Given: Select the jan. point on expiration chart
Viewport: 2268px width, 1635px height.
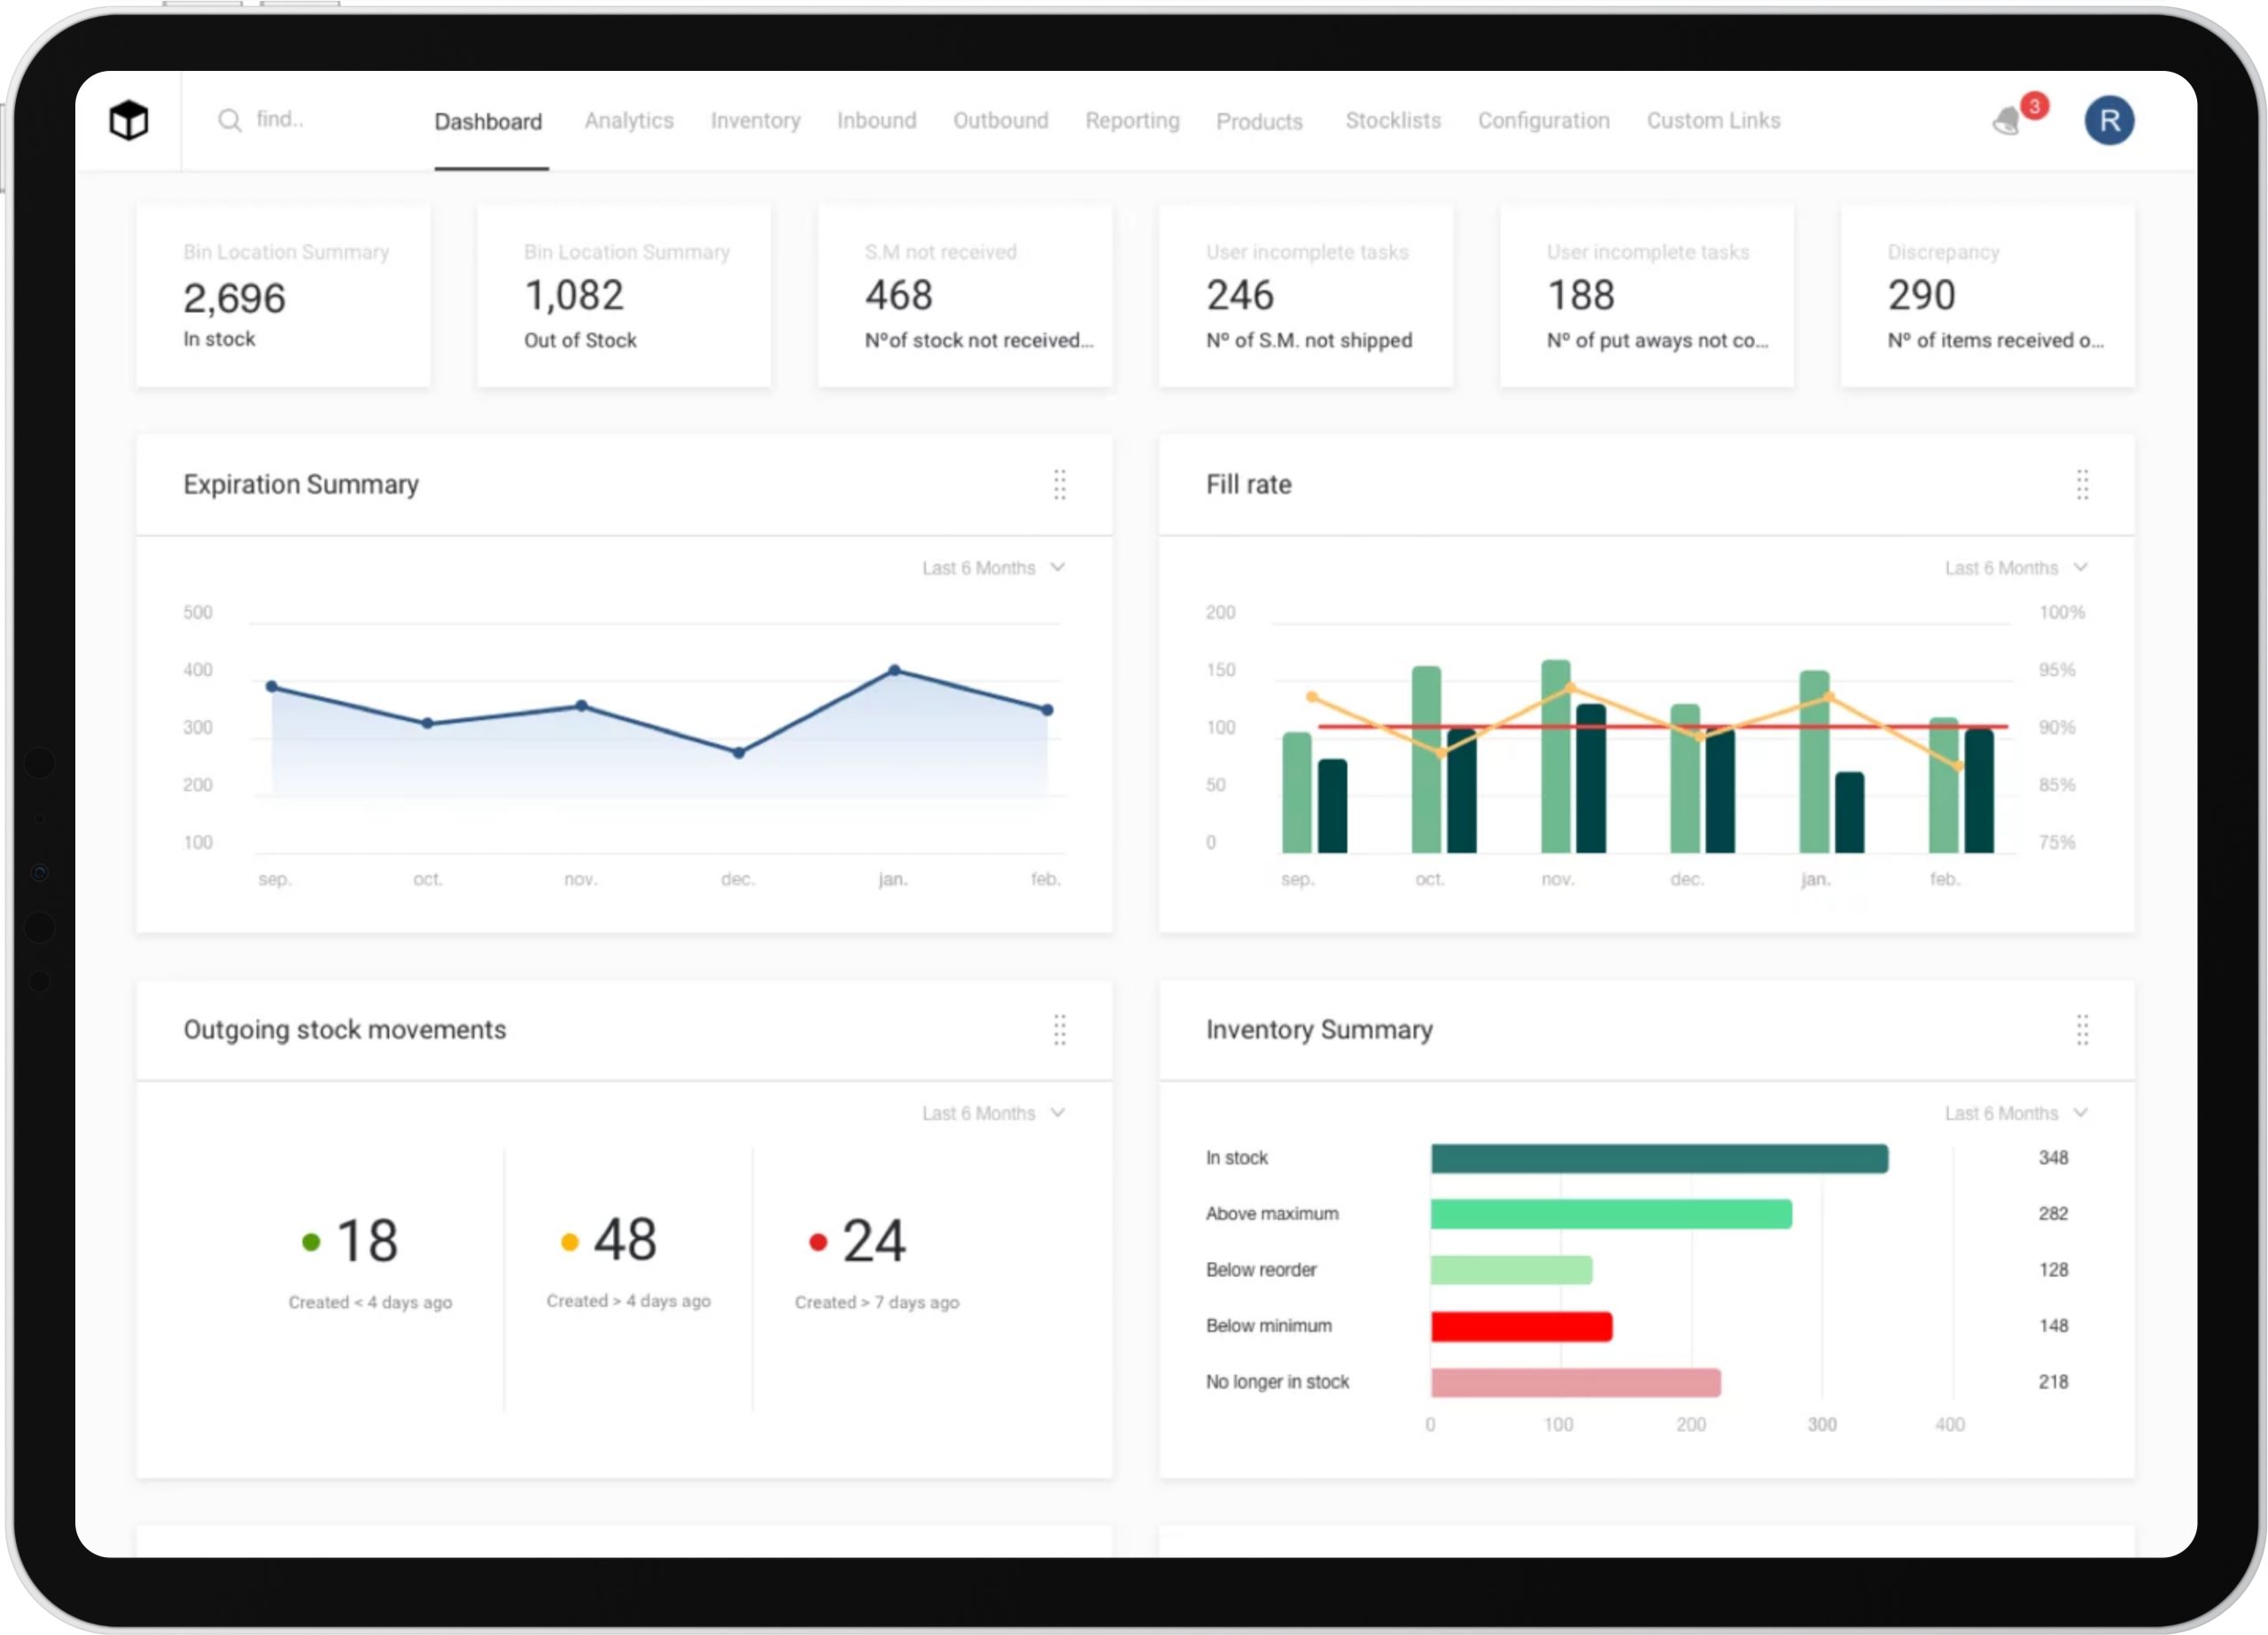Looking at the screenshot, I should [x=894, y=670].
